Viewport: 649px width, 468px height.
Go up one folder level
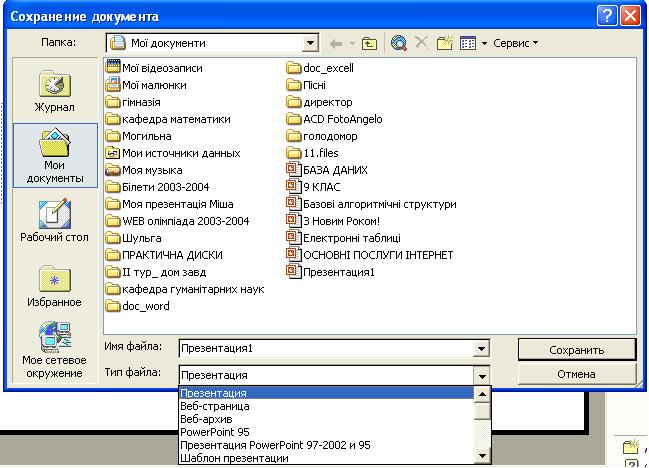pos(369,43)
